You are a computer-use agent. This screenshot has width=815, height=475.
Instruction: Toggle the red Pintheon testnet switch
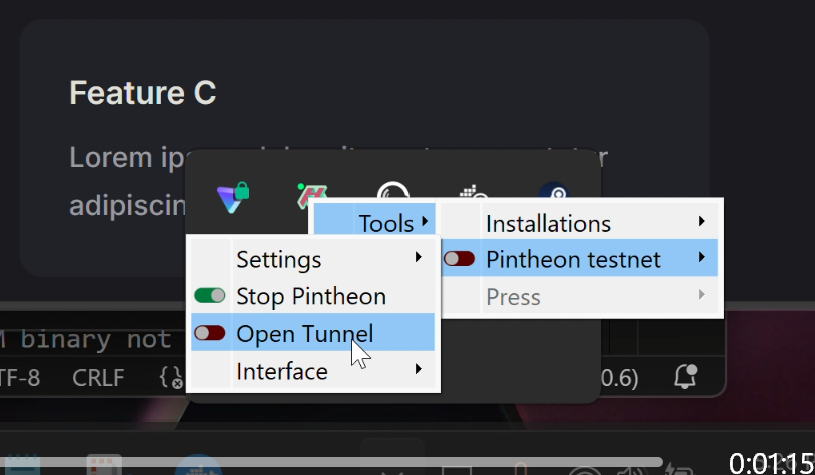pos(460,259)
